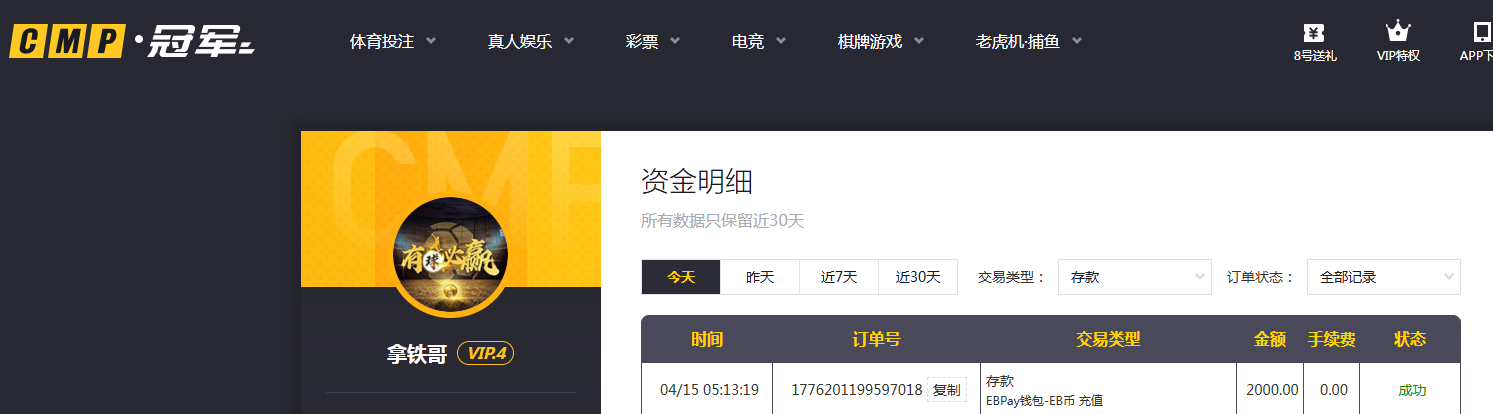Open the 交易类型 dropdown showing 存款
The width and height of the screenshot is (1493, 414).
[x=1135, y=277]
